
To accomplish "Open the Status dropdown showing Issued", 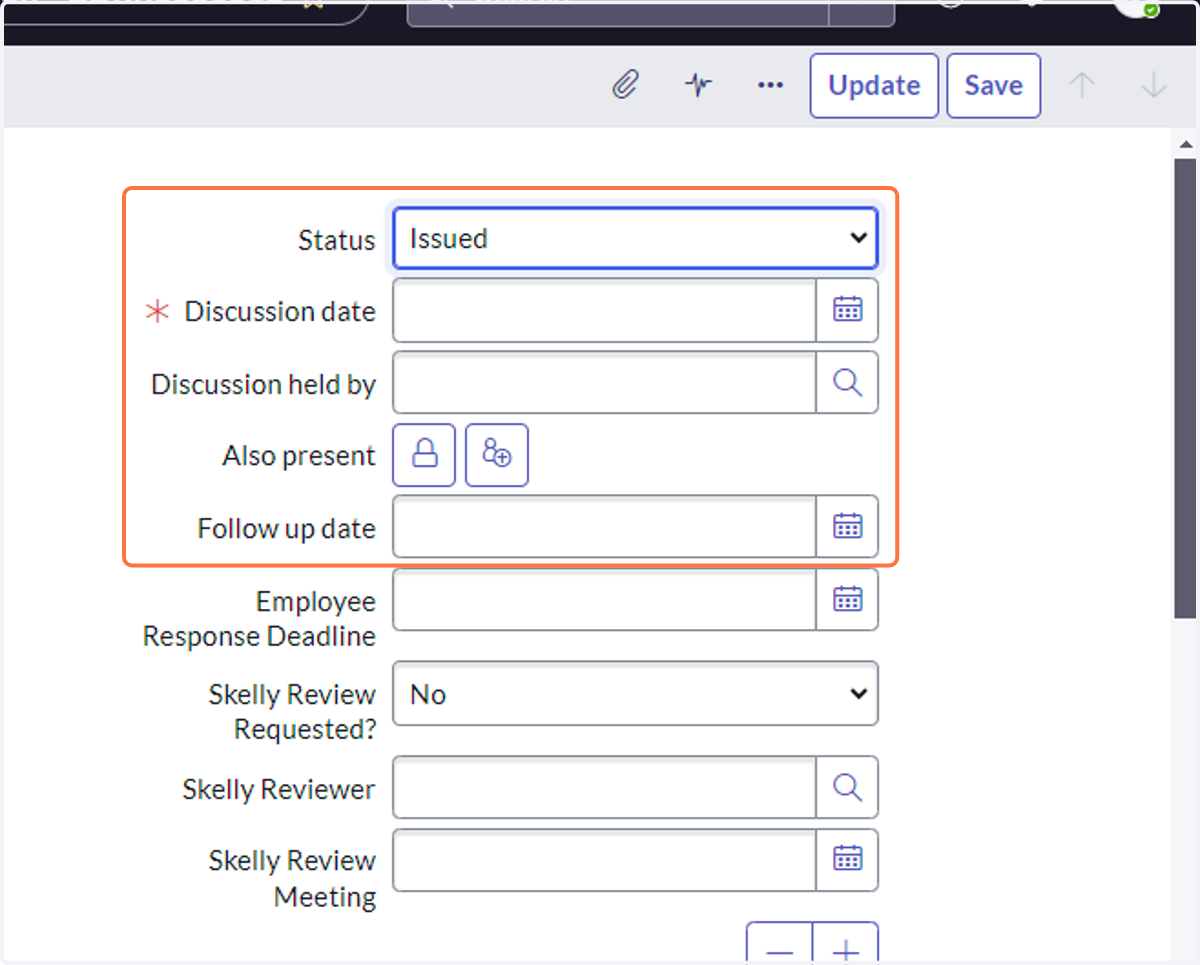I will pyautogui.click(x=636, y=238).
